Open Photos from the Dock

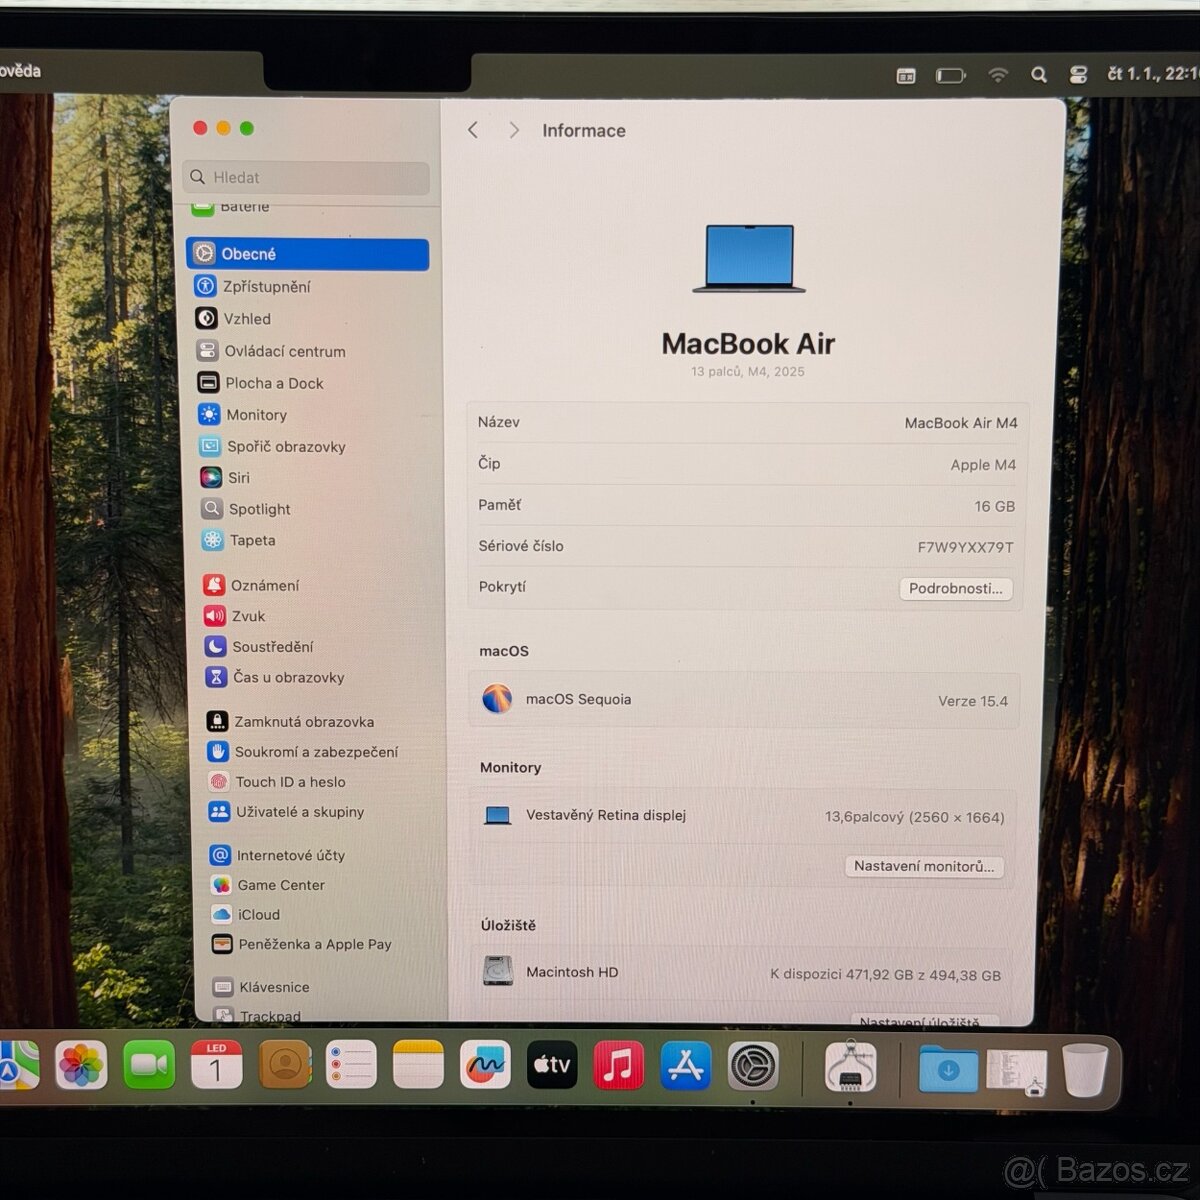pyautogui.click(x=81, y=1065)
